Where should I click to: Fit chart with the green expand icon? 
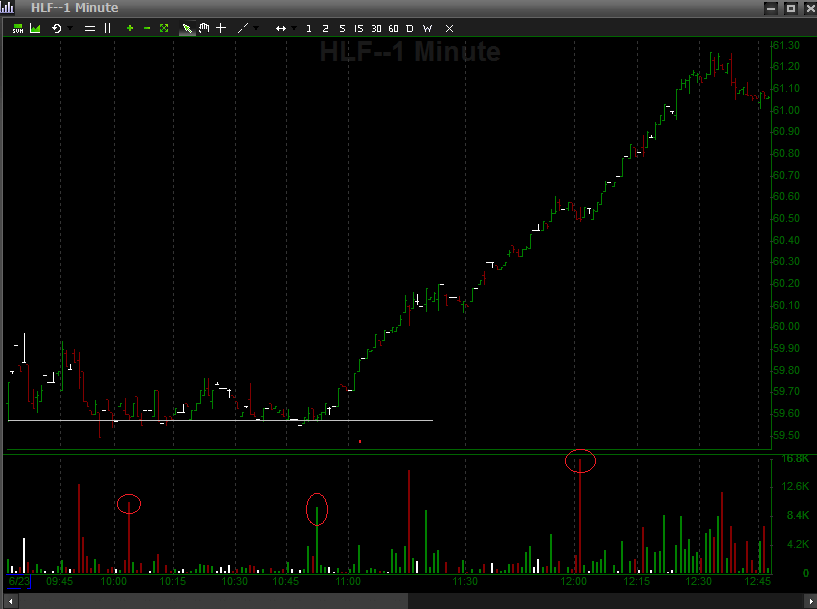point(164,28)
